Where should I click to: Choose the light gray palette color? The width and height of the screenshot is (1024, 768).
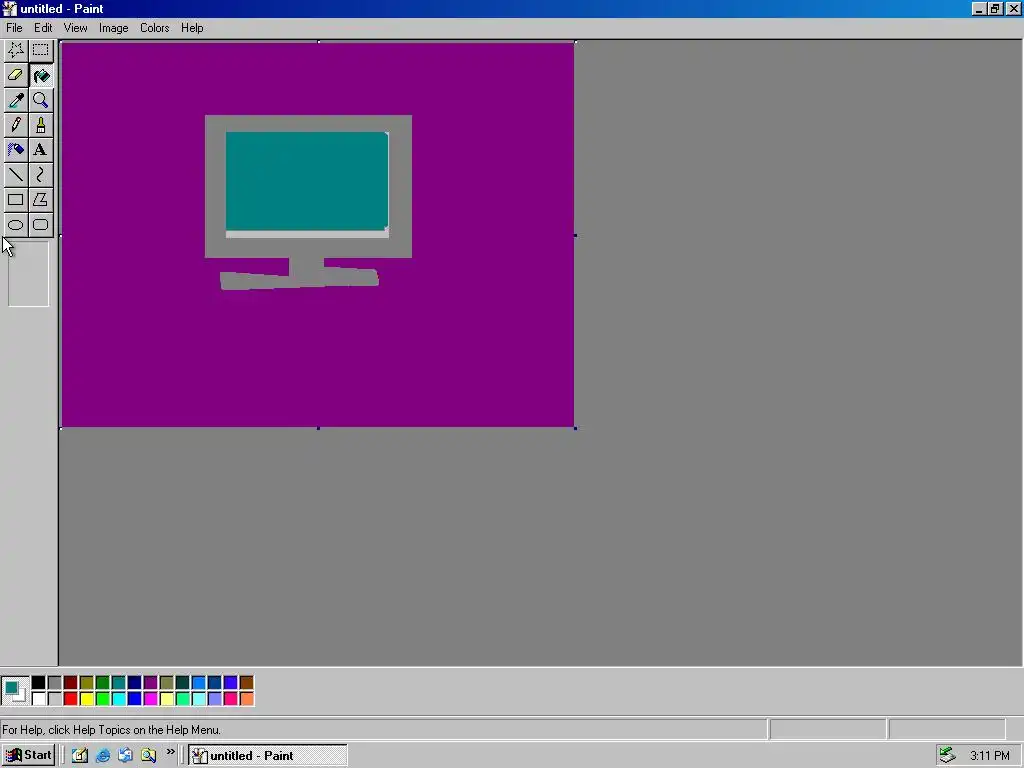tap(55, 699)
